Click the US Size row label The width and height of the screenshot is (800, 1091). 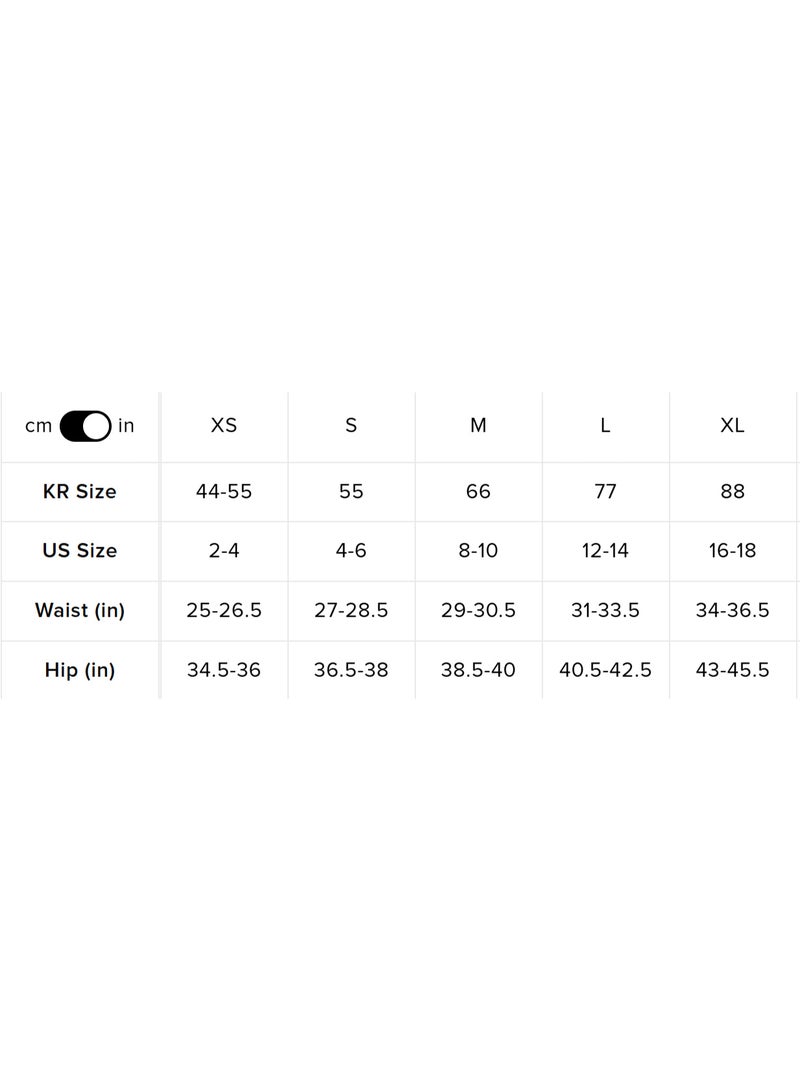coord(80,550)
